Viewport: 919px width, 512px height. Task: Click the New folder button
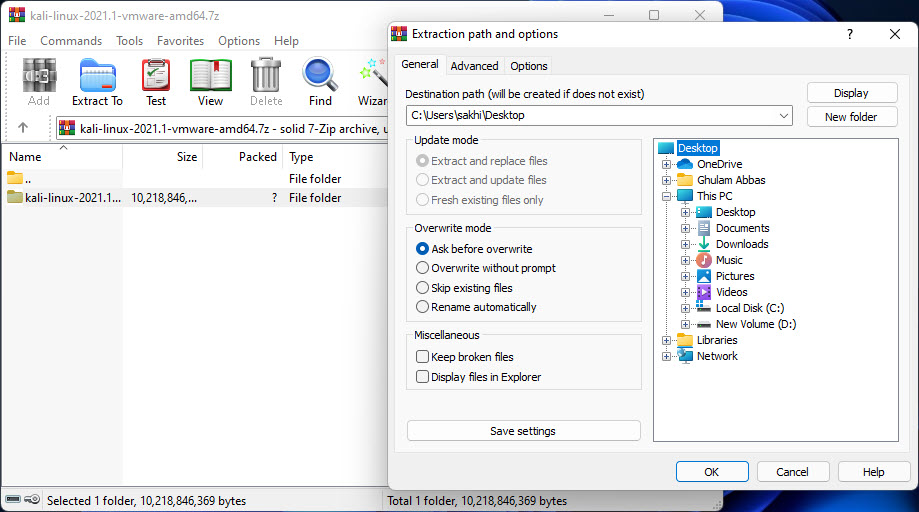[852, 117]
